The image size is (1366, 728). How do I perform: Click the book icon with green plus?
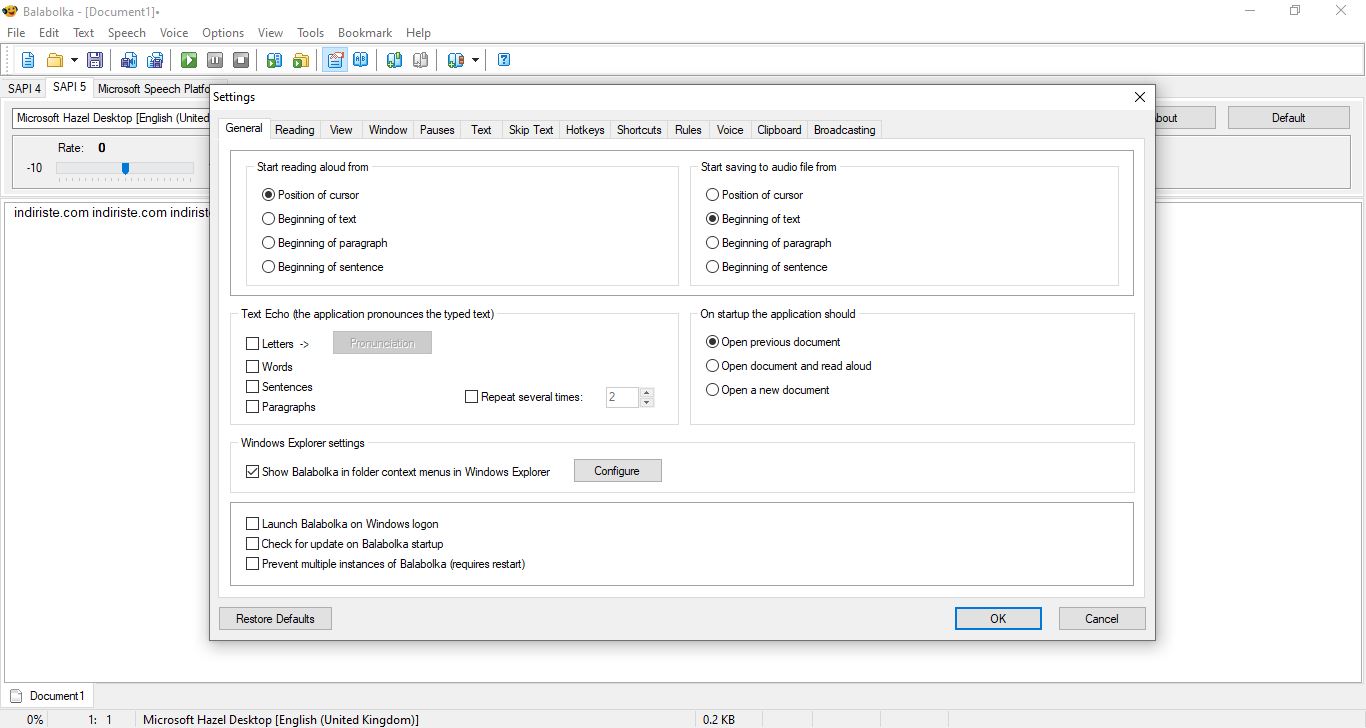[x=395, y=60]
